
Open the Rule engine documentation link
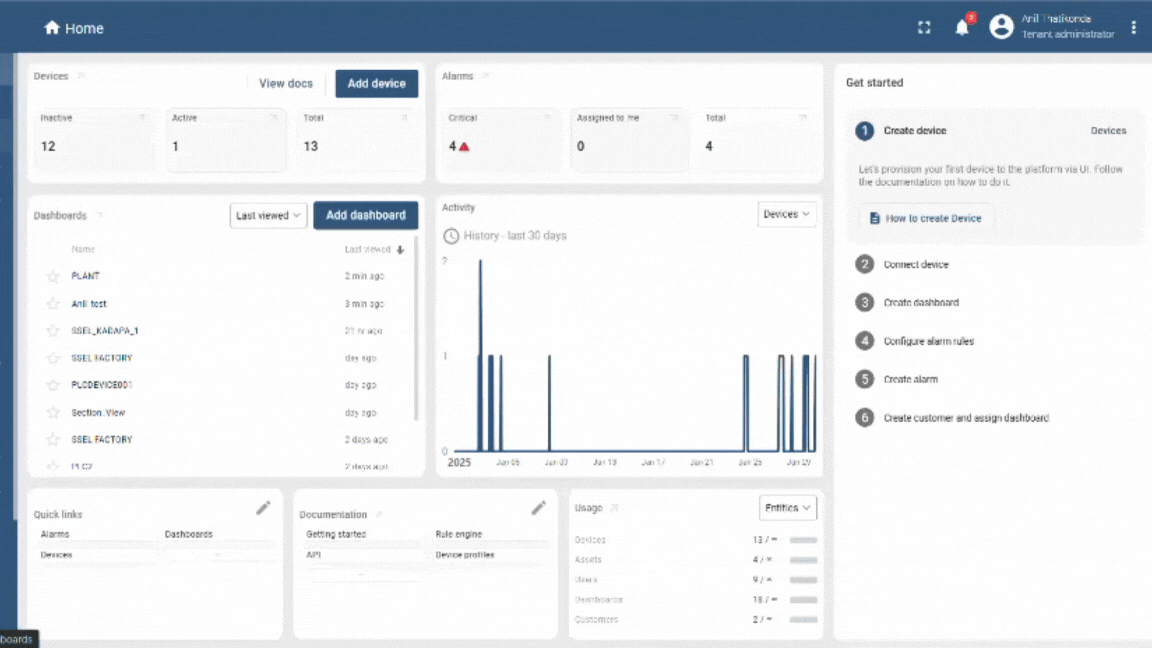(x=459, y=535)
